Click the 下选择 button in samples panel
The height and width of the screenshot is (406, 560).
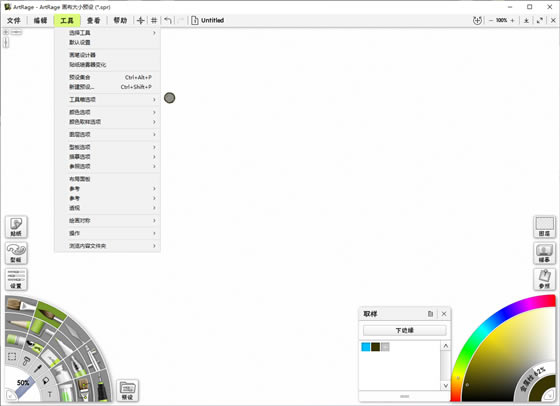[405, 330]
